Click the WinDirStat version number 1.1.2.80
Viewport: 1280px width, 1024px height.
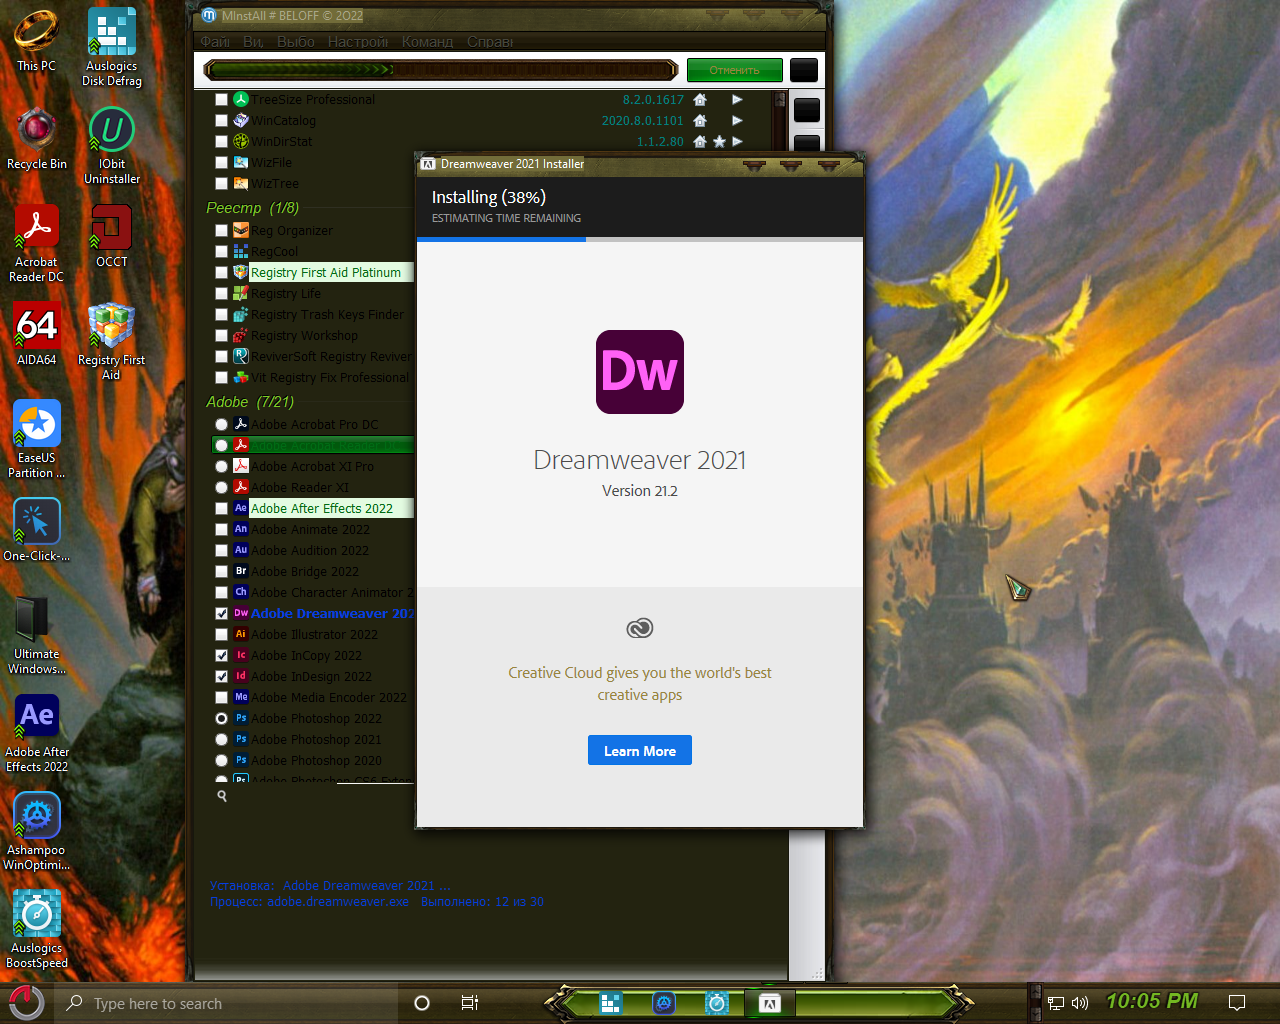click(x=660, y=142)
